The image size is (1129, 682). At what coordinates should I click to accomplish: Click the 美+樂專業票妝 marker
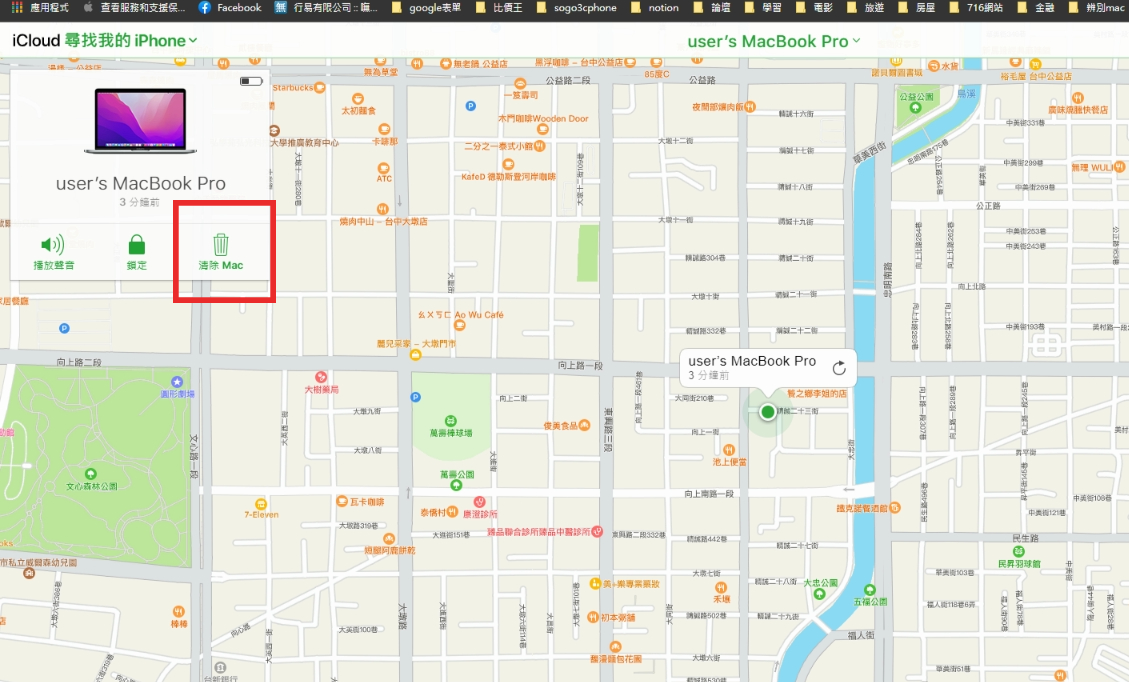tap(595, 583)
